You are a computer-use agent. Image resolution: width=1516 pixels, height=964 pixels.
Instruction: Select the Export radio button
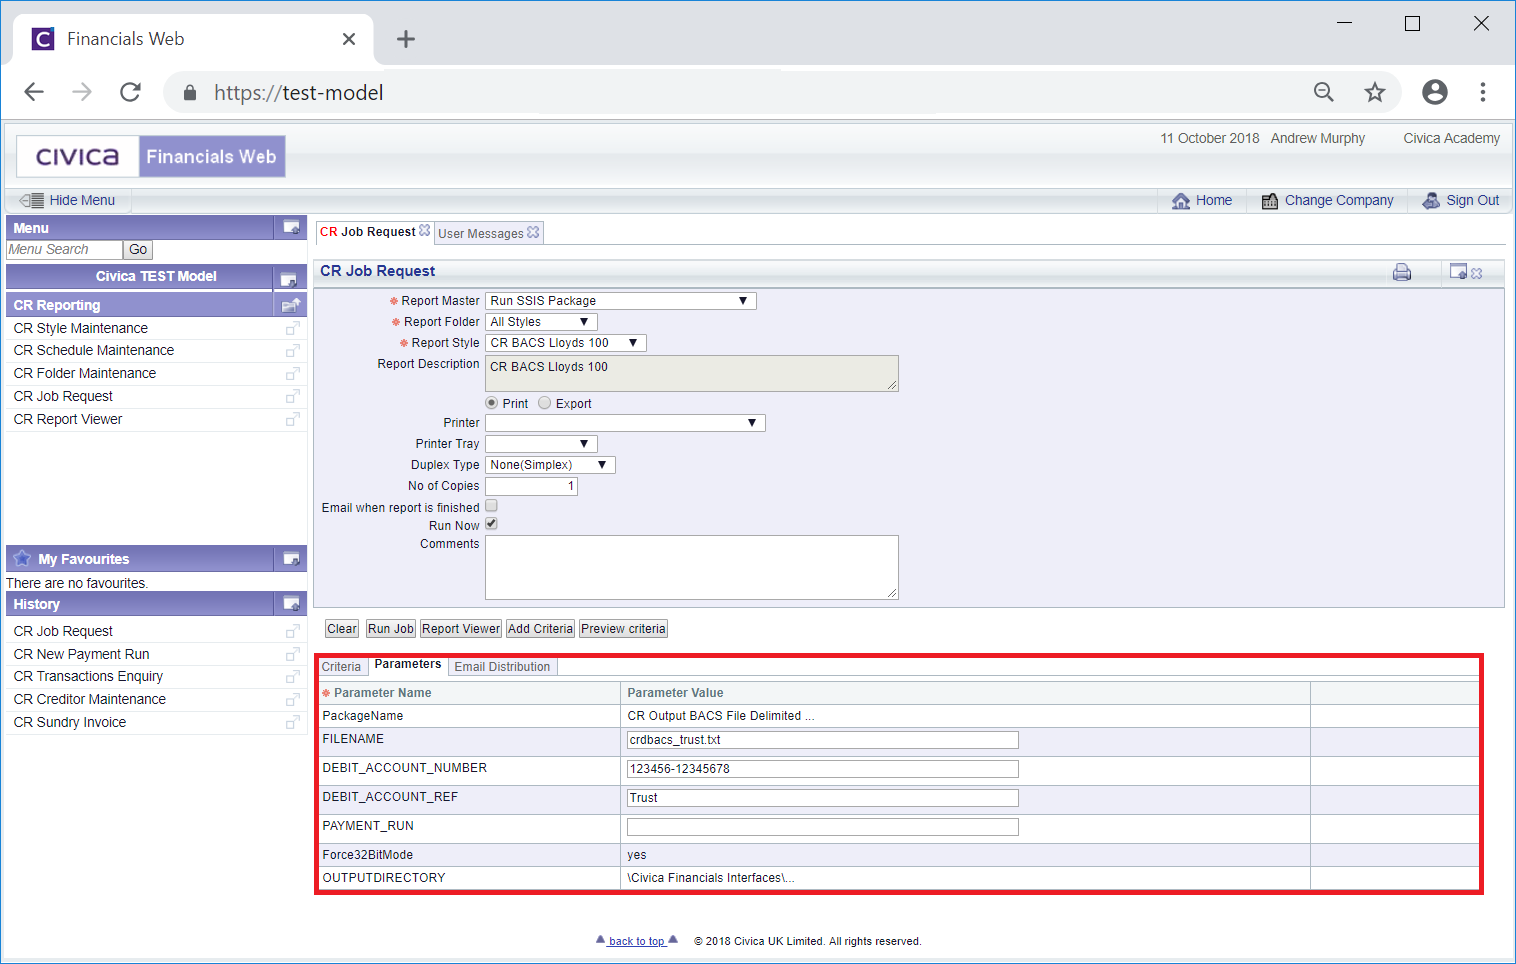(544, 403)
